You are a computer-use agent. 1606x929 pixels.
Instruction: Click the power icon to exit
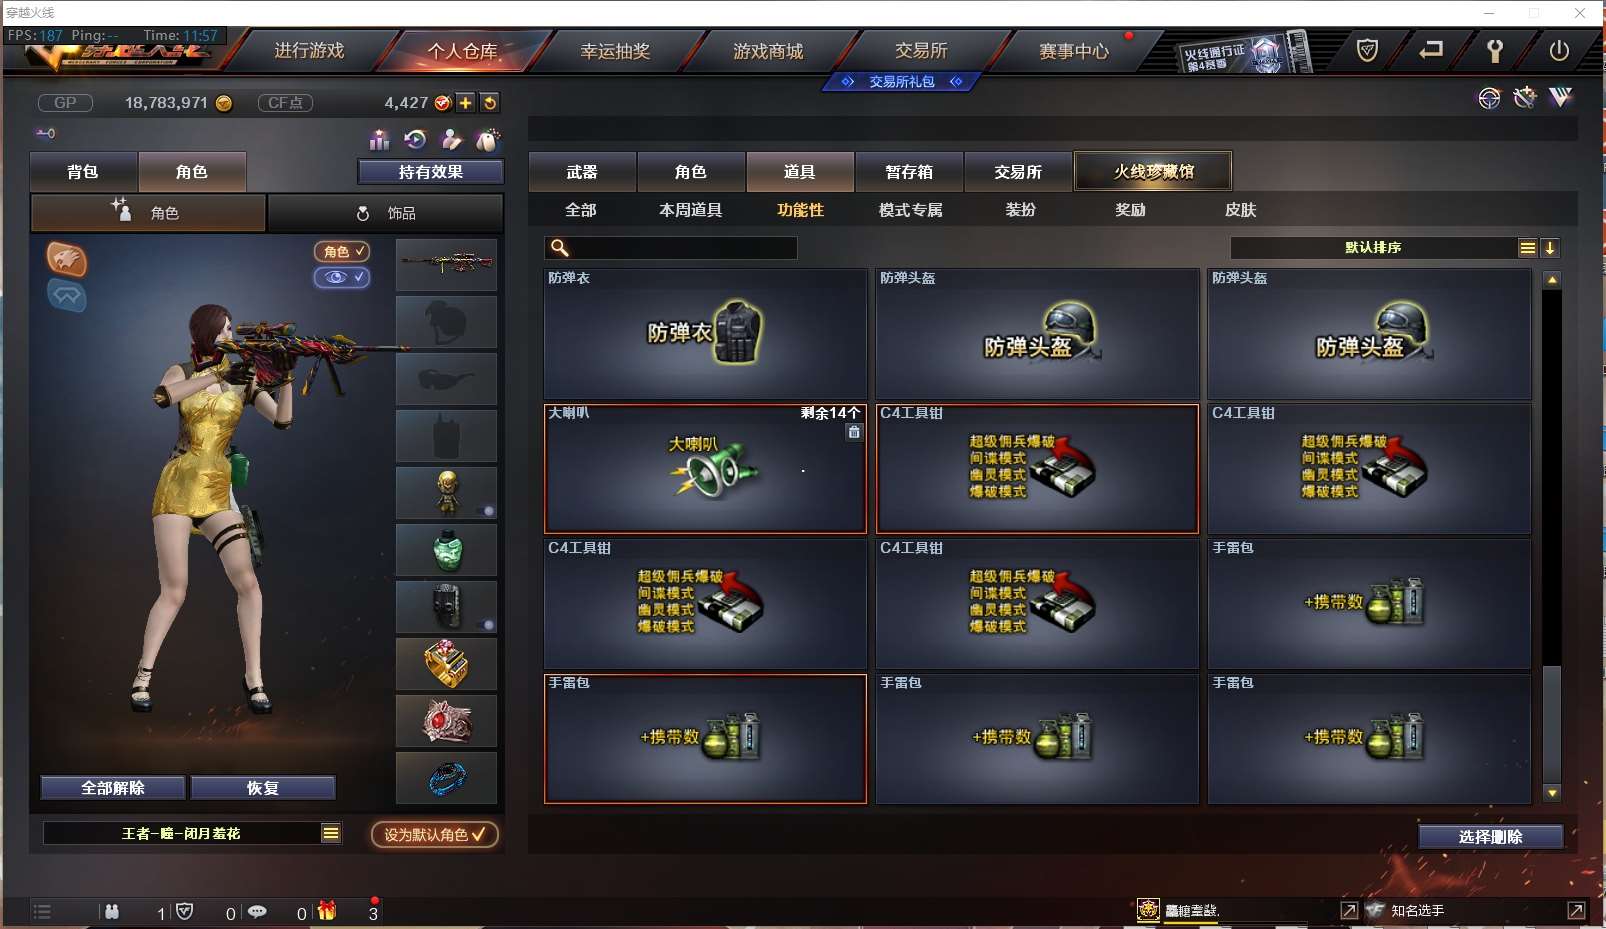pos(1559,50)
